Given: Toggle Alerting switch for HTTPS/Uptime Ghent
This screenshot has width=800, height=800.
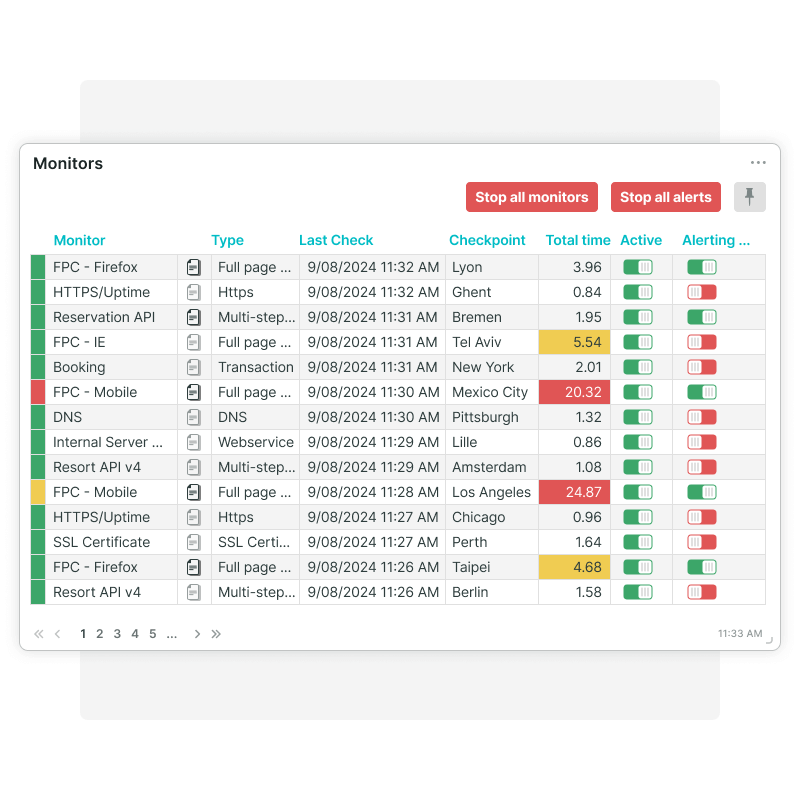Looking at the screenshot, I should click(x=702, y=292).
